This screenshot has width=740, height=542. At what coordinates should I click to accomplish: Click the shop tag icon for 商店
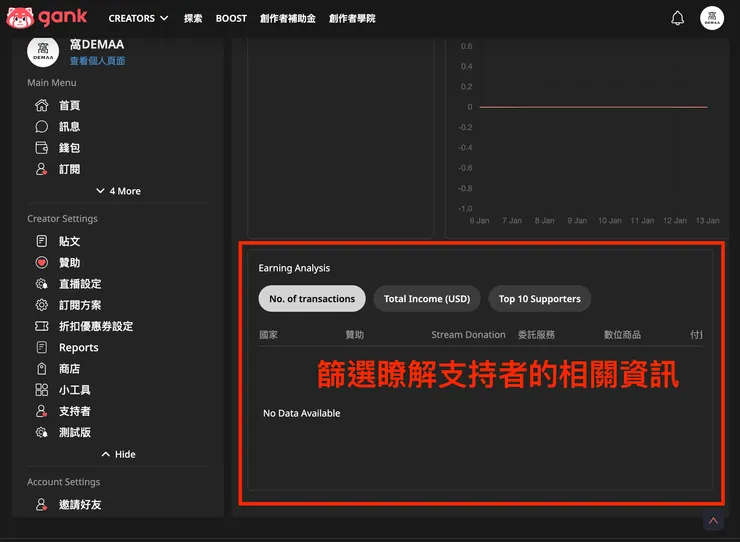point(42,369)
